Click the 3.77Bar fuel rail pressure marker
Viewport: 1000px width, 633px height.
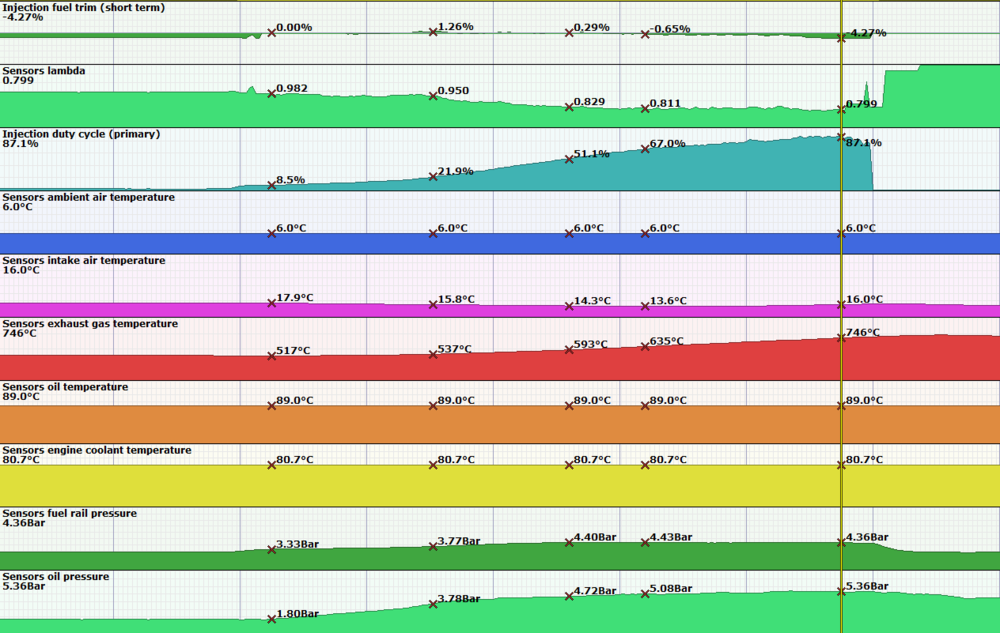[x=433, y=546]
